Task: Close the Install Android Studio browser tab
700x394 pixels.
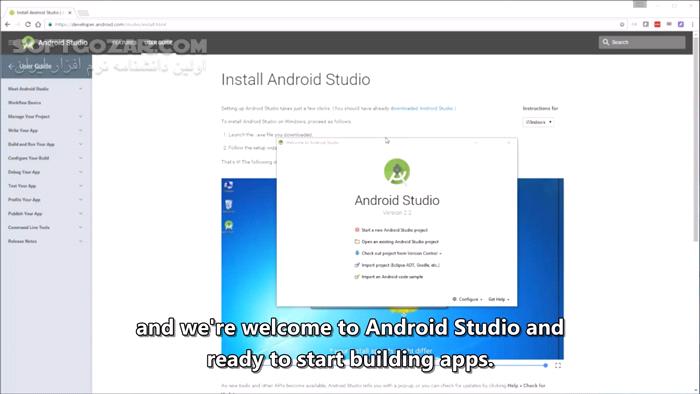Action: (x=70, y=12)
